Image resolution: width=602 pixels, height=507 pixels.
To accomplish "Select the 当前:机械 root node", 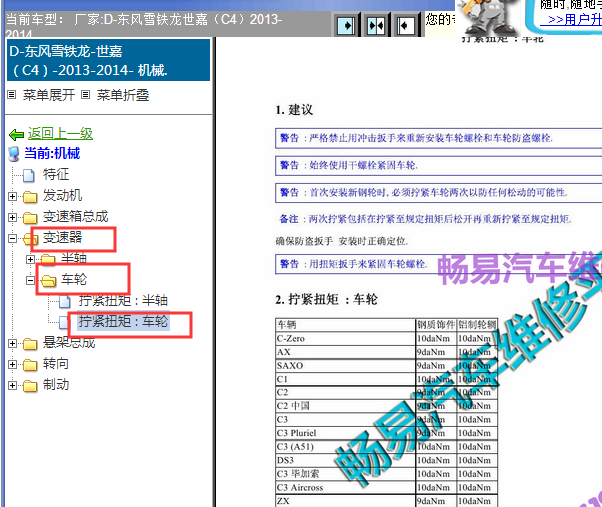I will [52, 153].
